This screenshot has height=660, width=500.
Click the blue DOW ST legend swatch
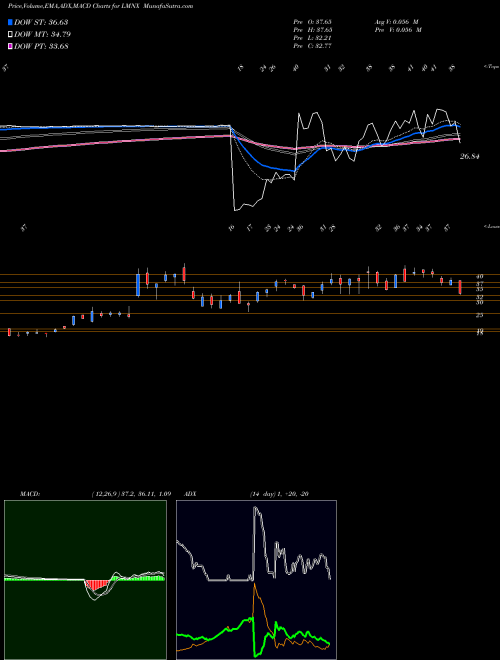click(x=11, y=22)
